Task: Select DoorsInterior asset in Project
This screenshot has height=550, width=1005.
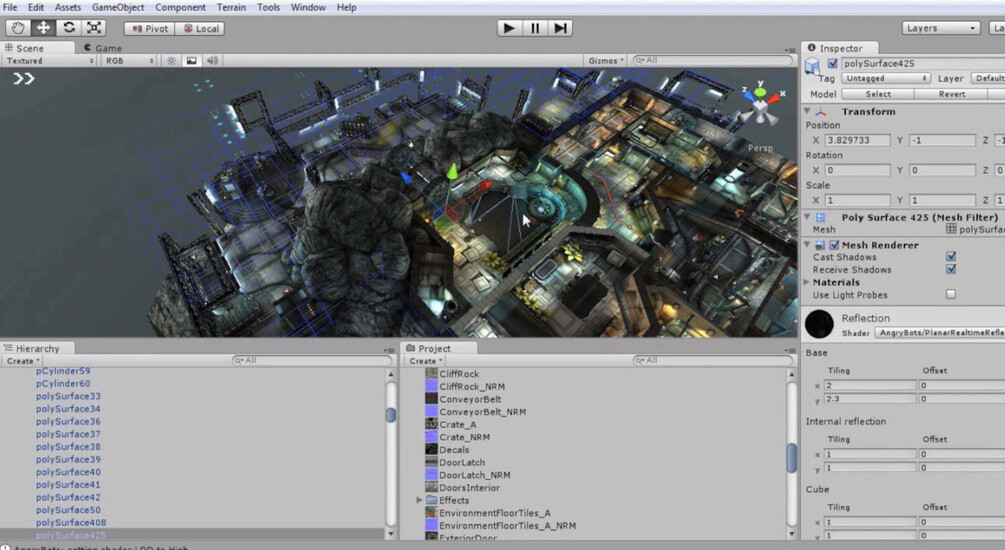Action: pos(469,488)
